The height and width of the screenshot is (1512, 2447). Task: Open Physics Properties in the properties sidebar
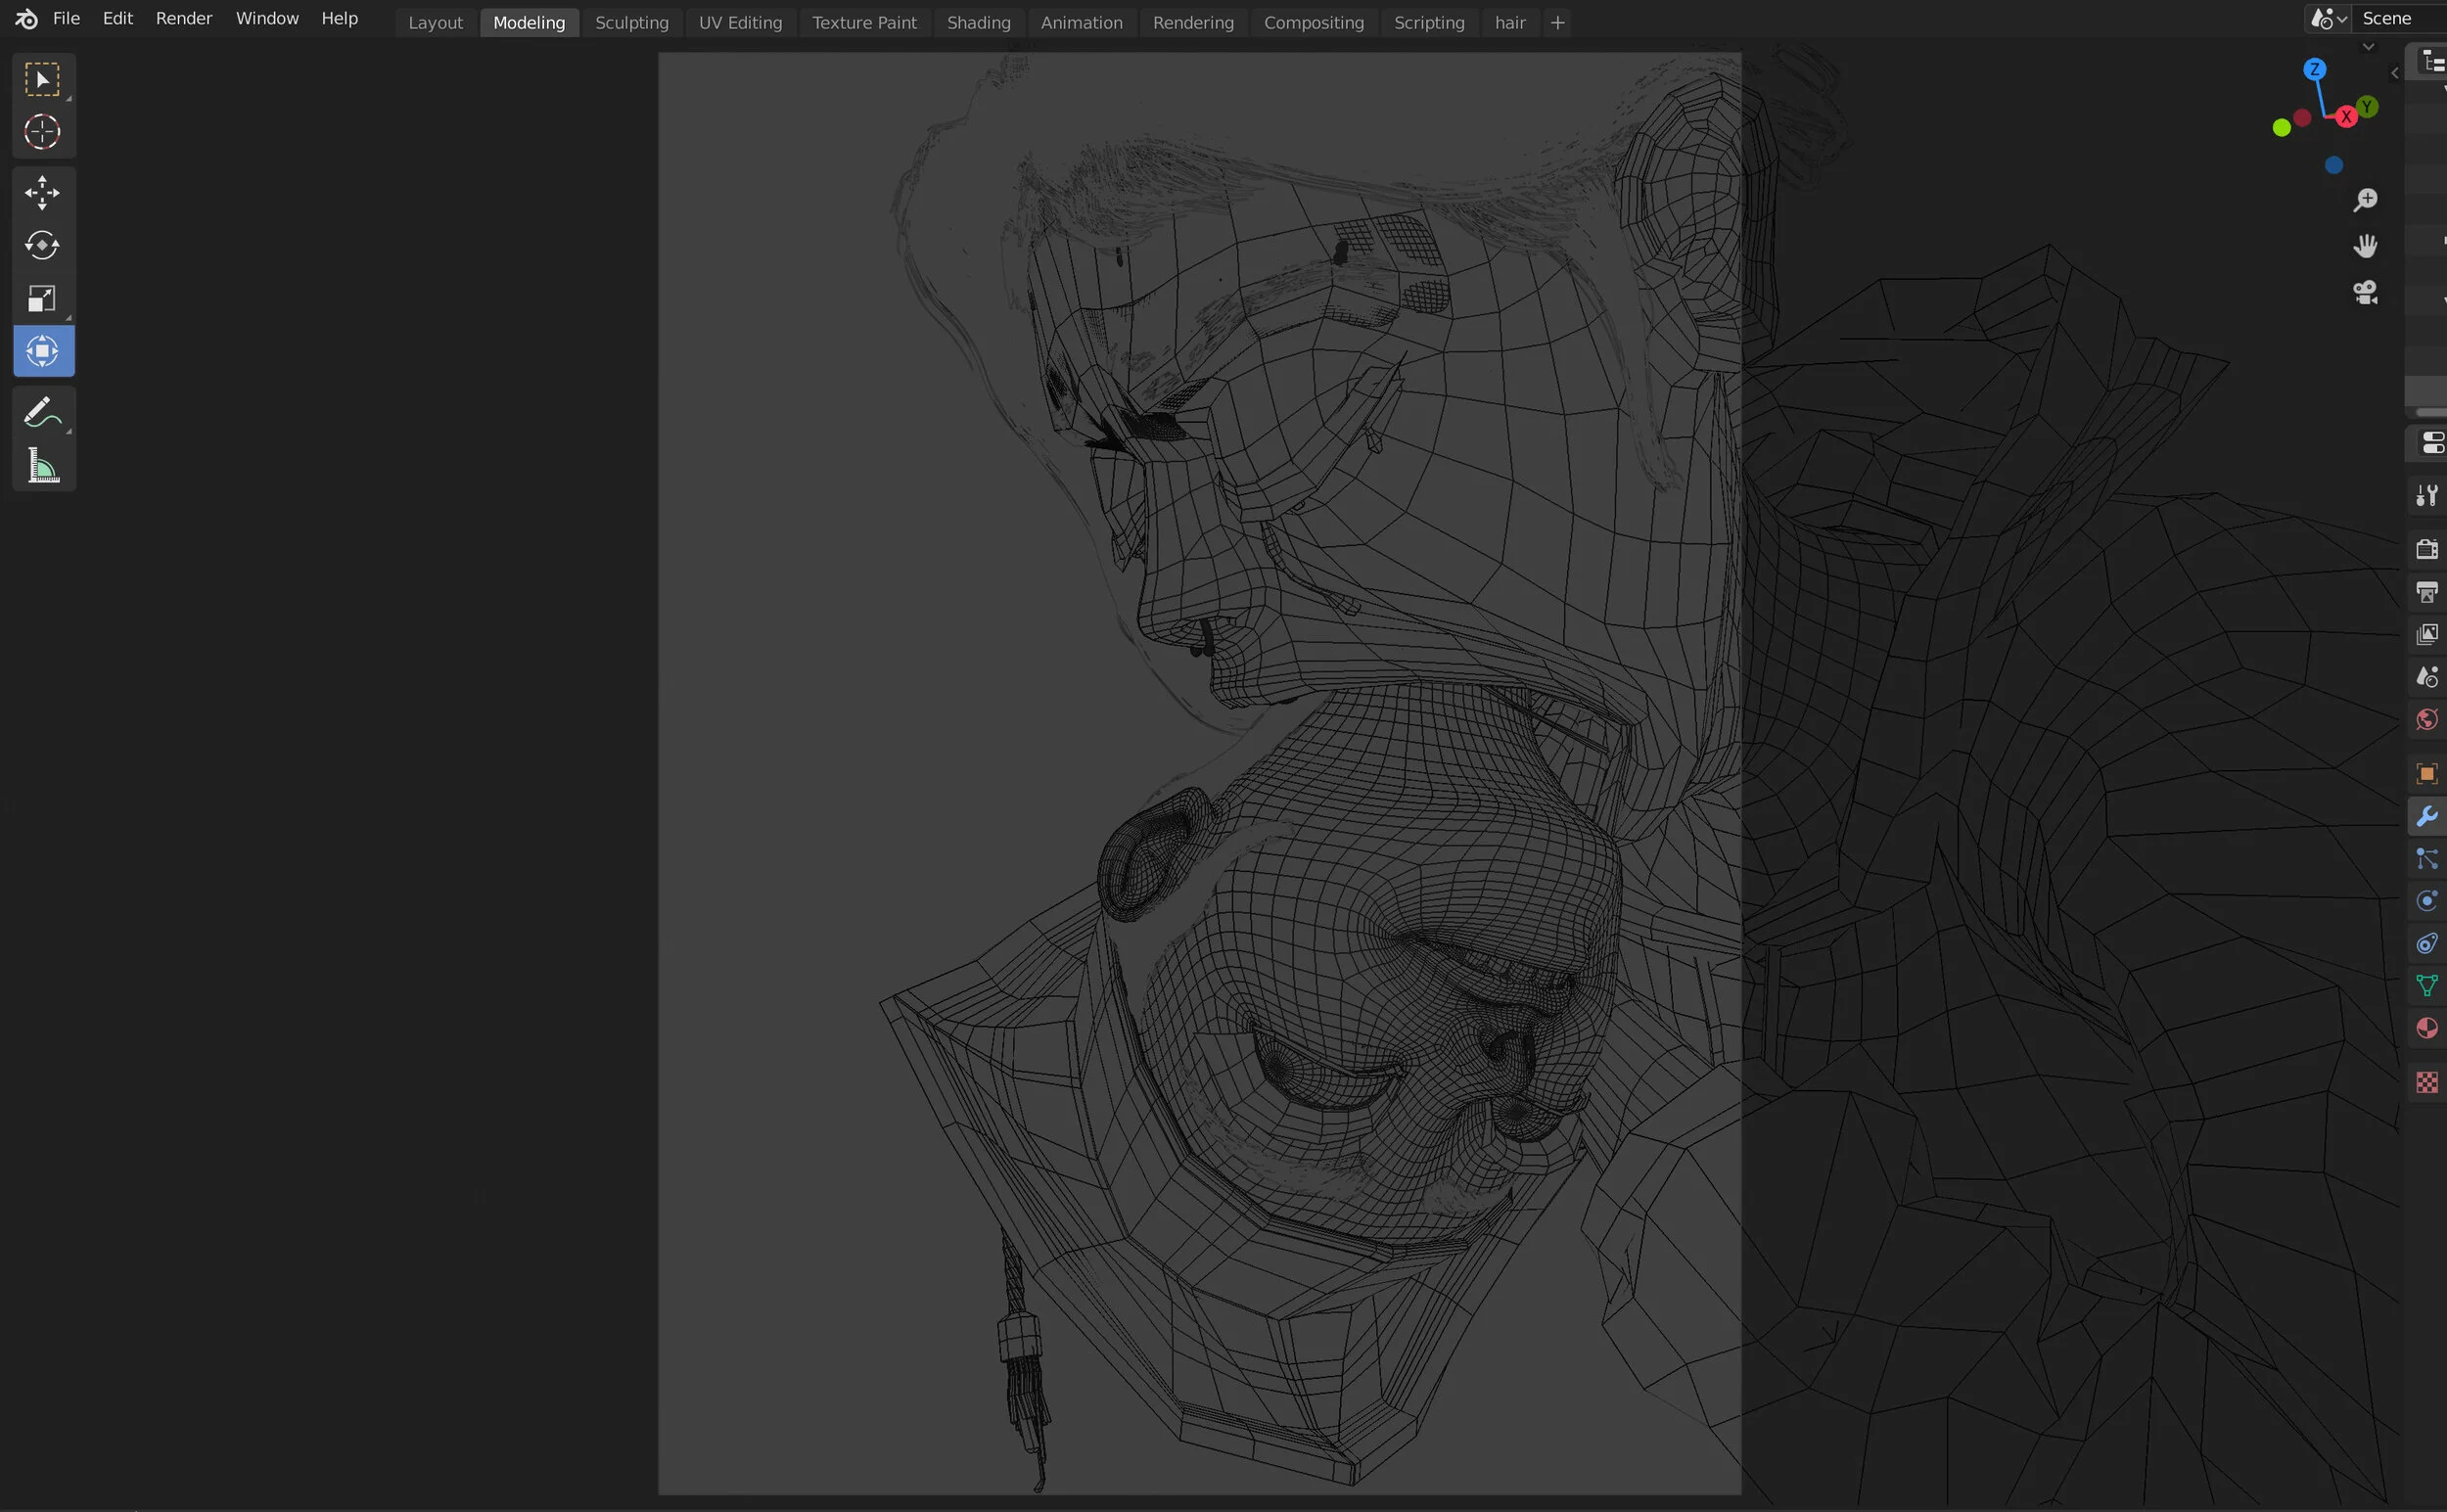(2427, 901)
